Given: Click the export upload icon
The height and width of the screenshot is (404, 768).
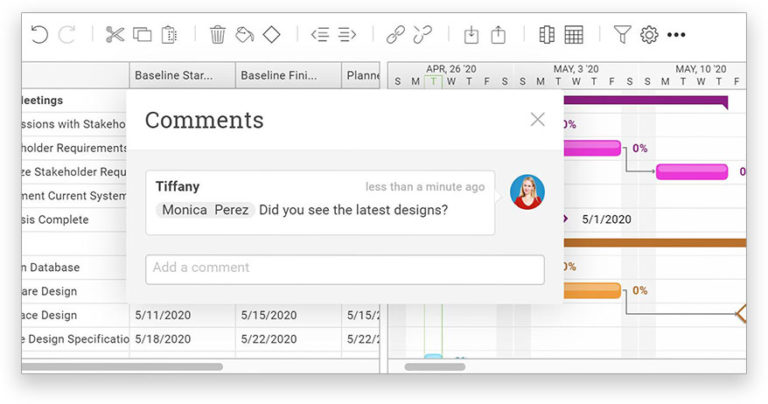Looking at the screenshot, I should point(498,35).
